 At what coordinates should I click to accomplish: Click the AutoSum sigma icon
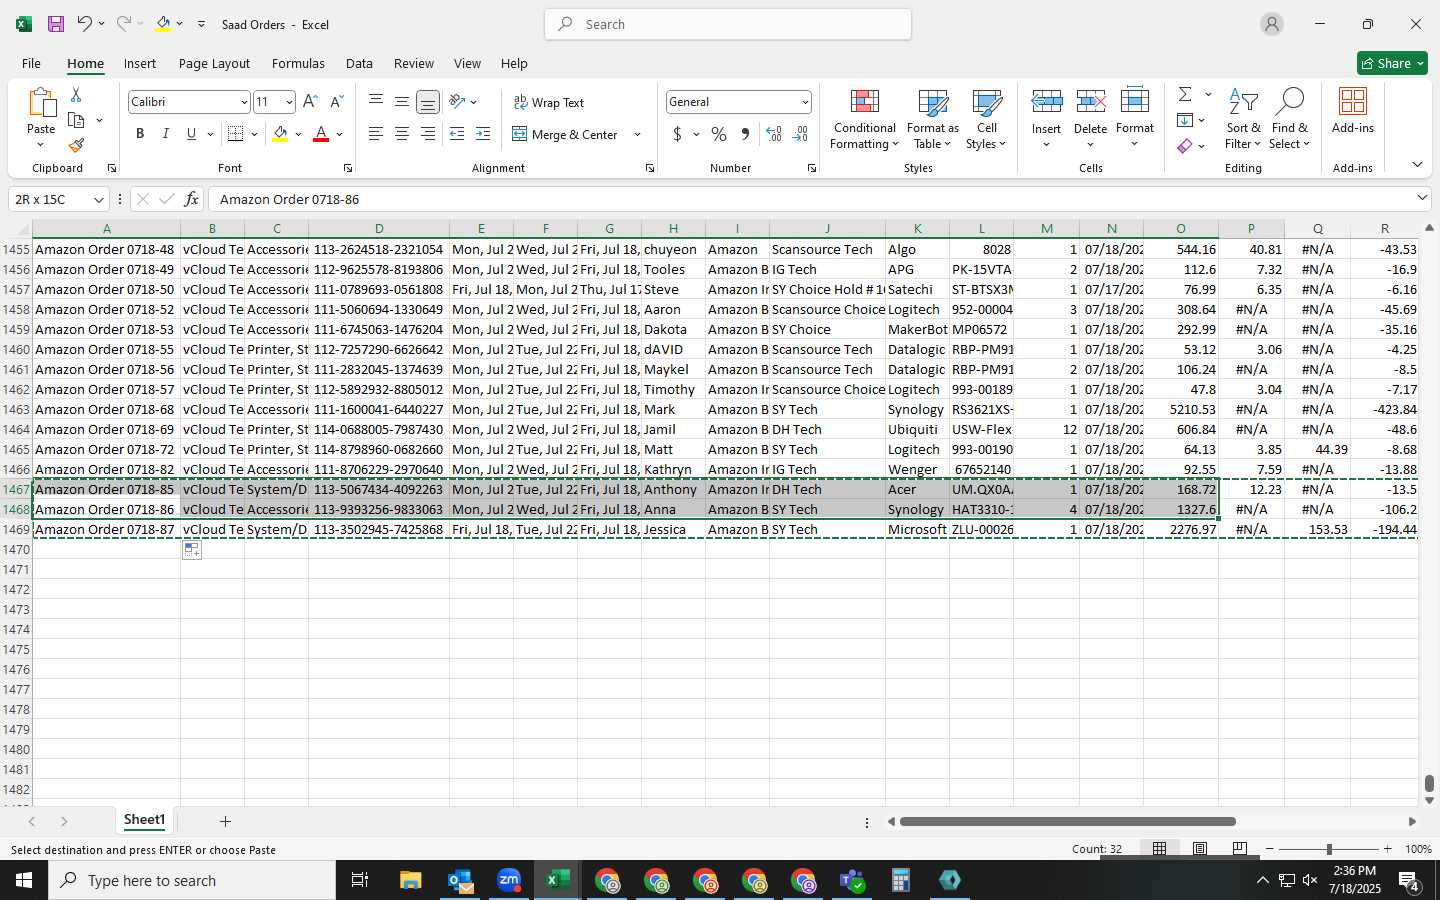pos(1185,94)
